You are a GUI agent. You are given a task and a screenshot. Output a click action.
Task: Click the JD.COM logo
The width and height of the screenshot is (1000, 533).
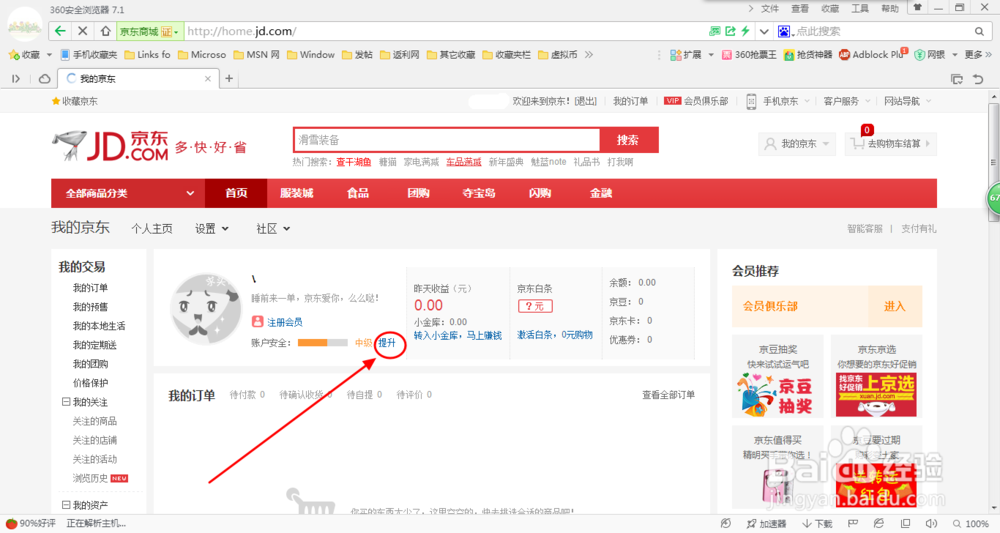coord(112,146)
